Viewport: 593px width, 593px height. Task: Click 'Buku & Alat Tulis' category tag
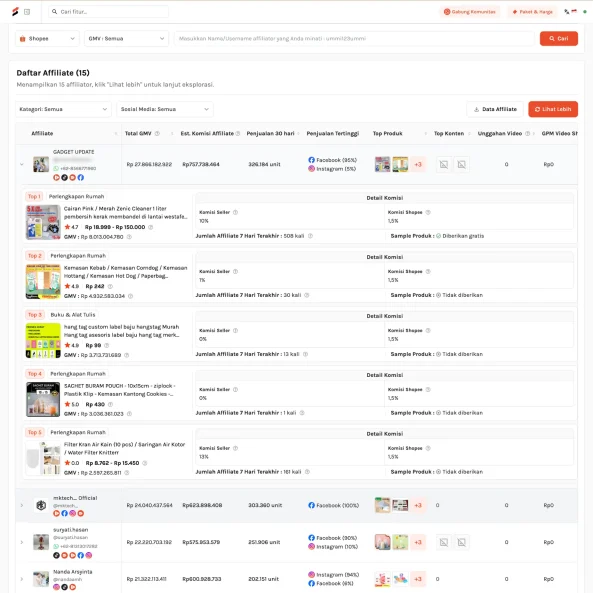73,315
